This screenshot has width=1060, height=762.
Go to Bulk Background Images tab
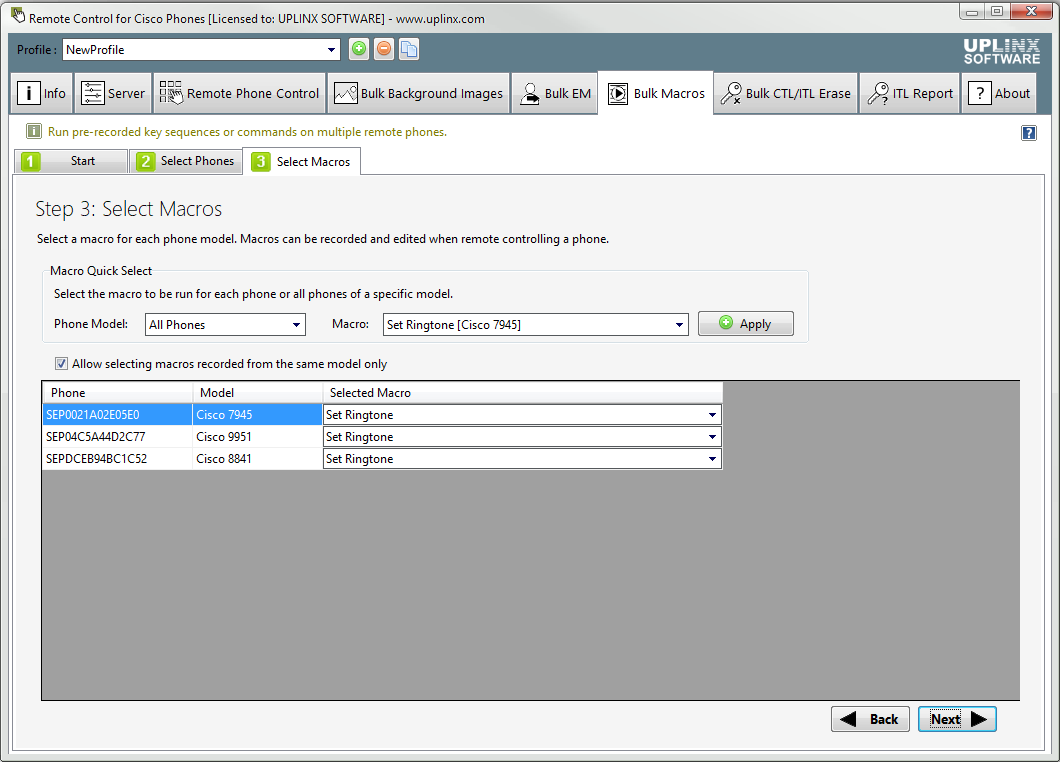[418, 93]
